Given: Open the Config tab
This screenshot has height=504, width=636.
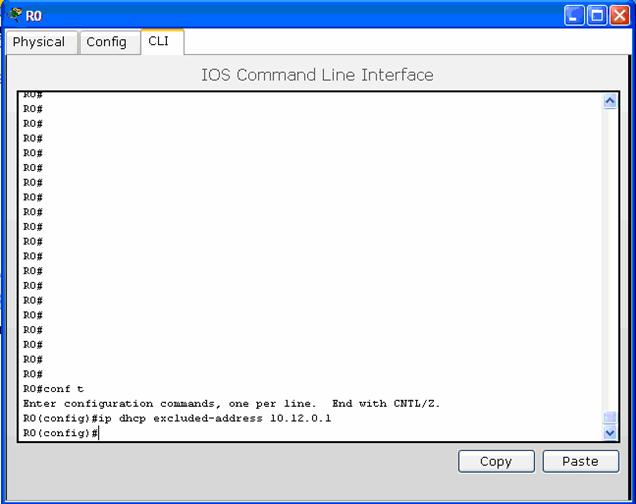Looking at the screenshot, I should 106,42.
